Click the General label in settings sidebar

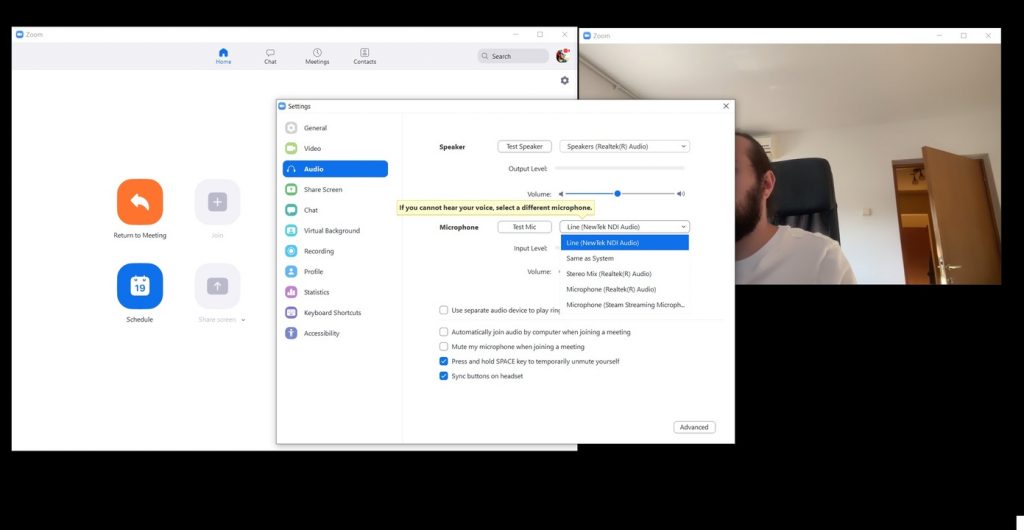[315, 128]
